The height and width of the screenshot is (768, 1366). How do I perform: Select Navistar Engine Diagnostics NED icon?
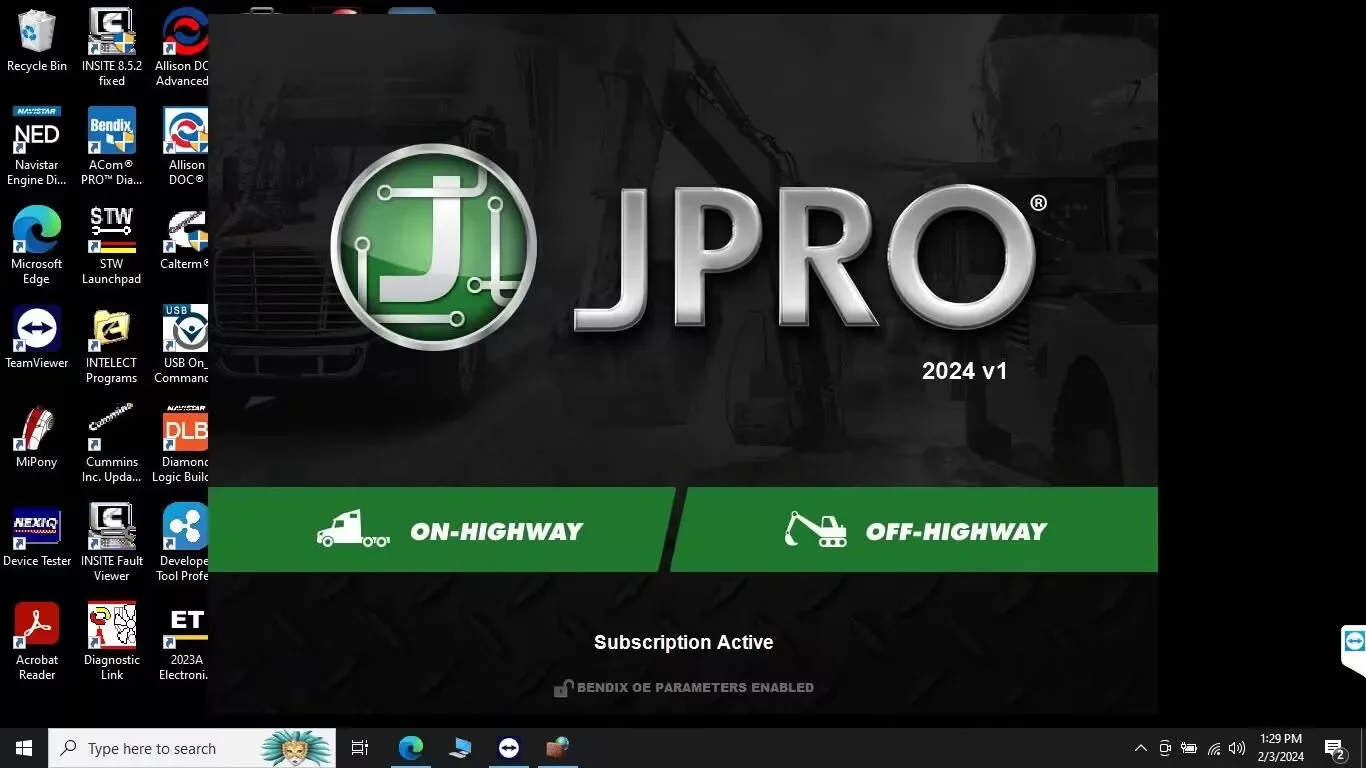pyautogui.click(x=37, y=134)
